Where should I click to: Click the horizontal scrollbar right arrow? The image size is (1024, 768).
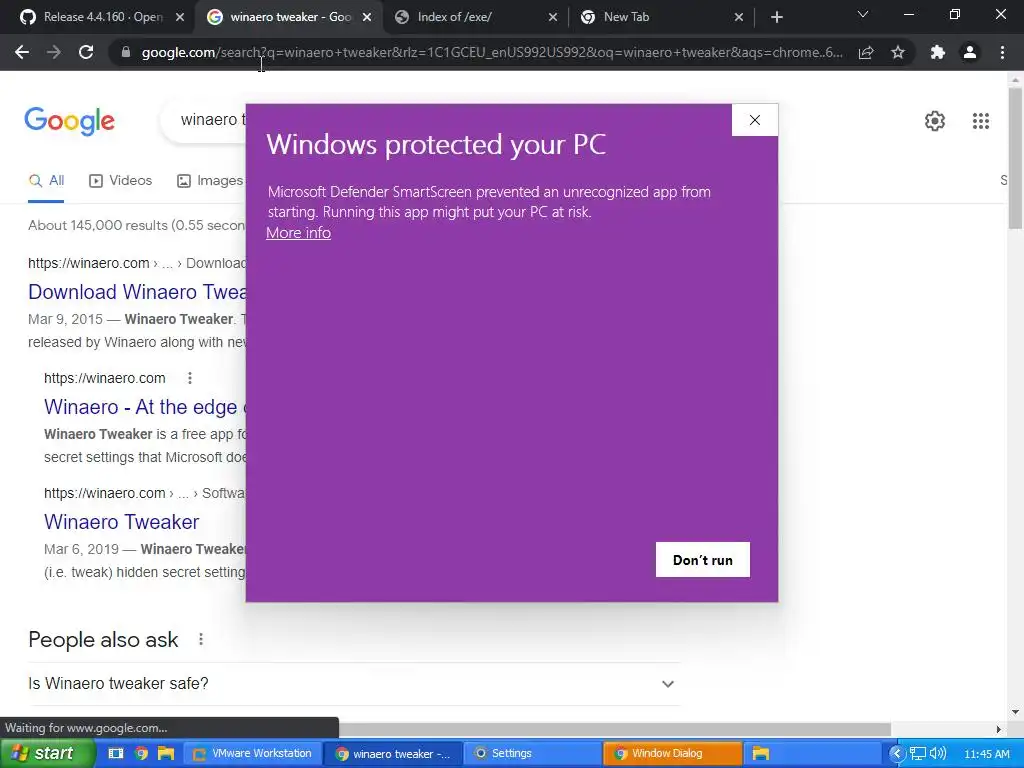pyautogui.click(x=999, y=729)
